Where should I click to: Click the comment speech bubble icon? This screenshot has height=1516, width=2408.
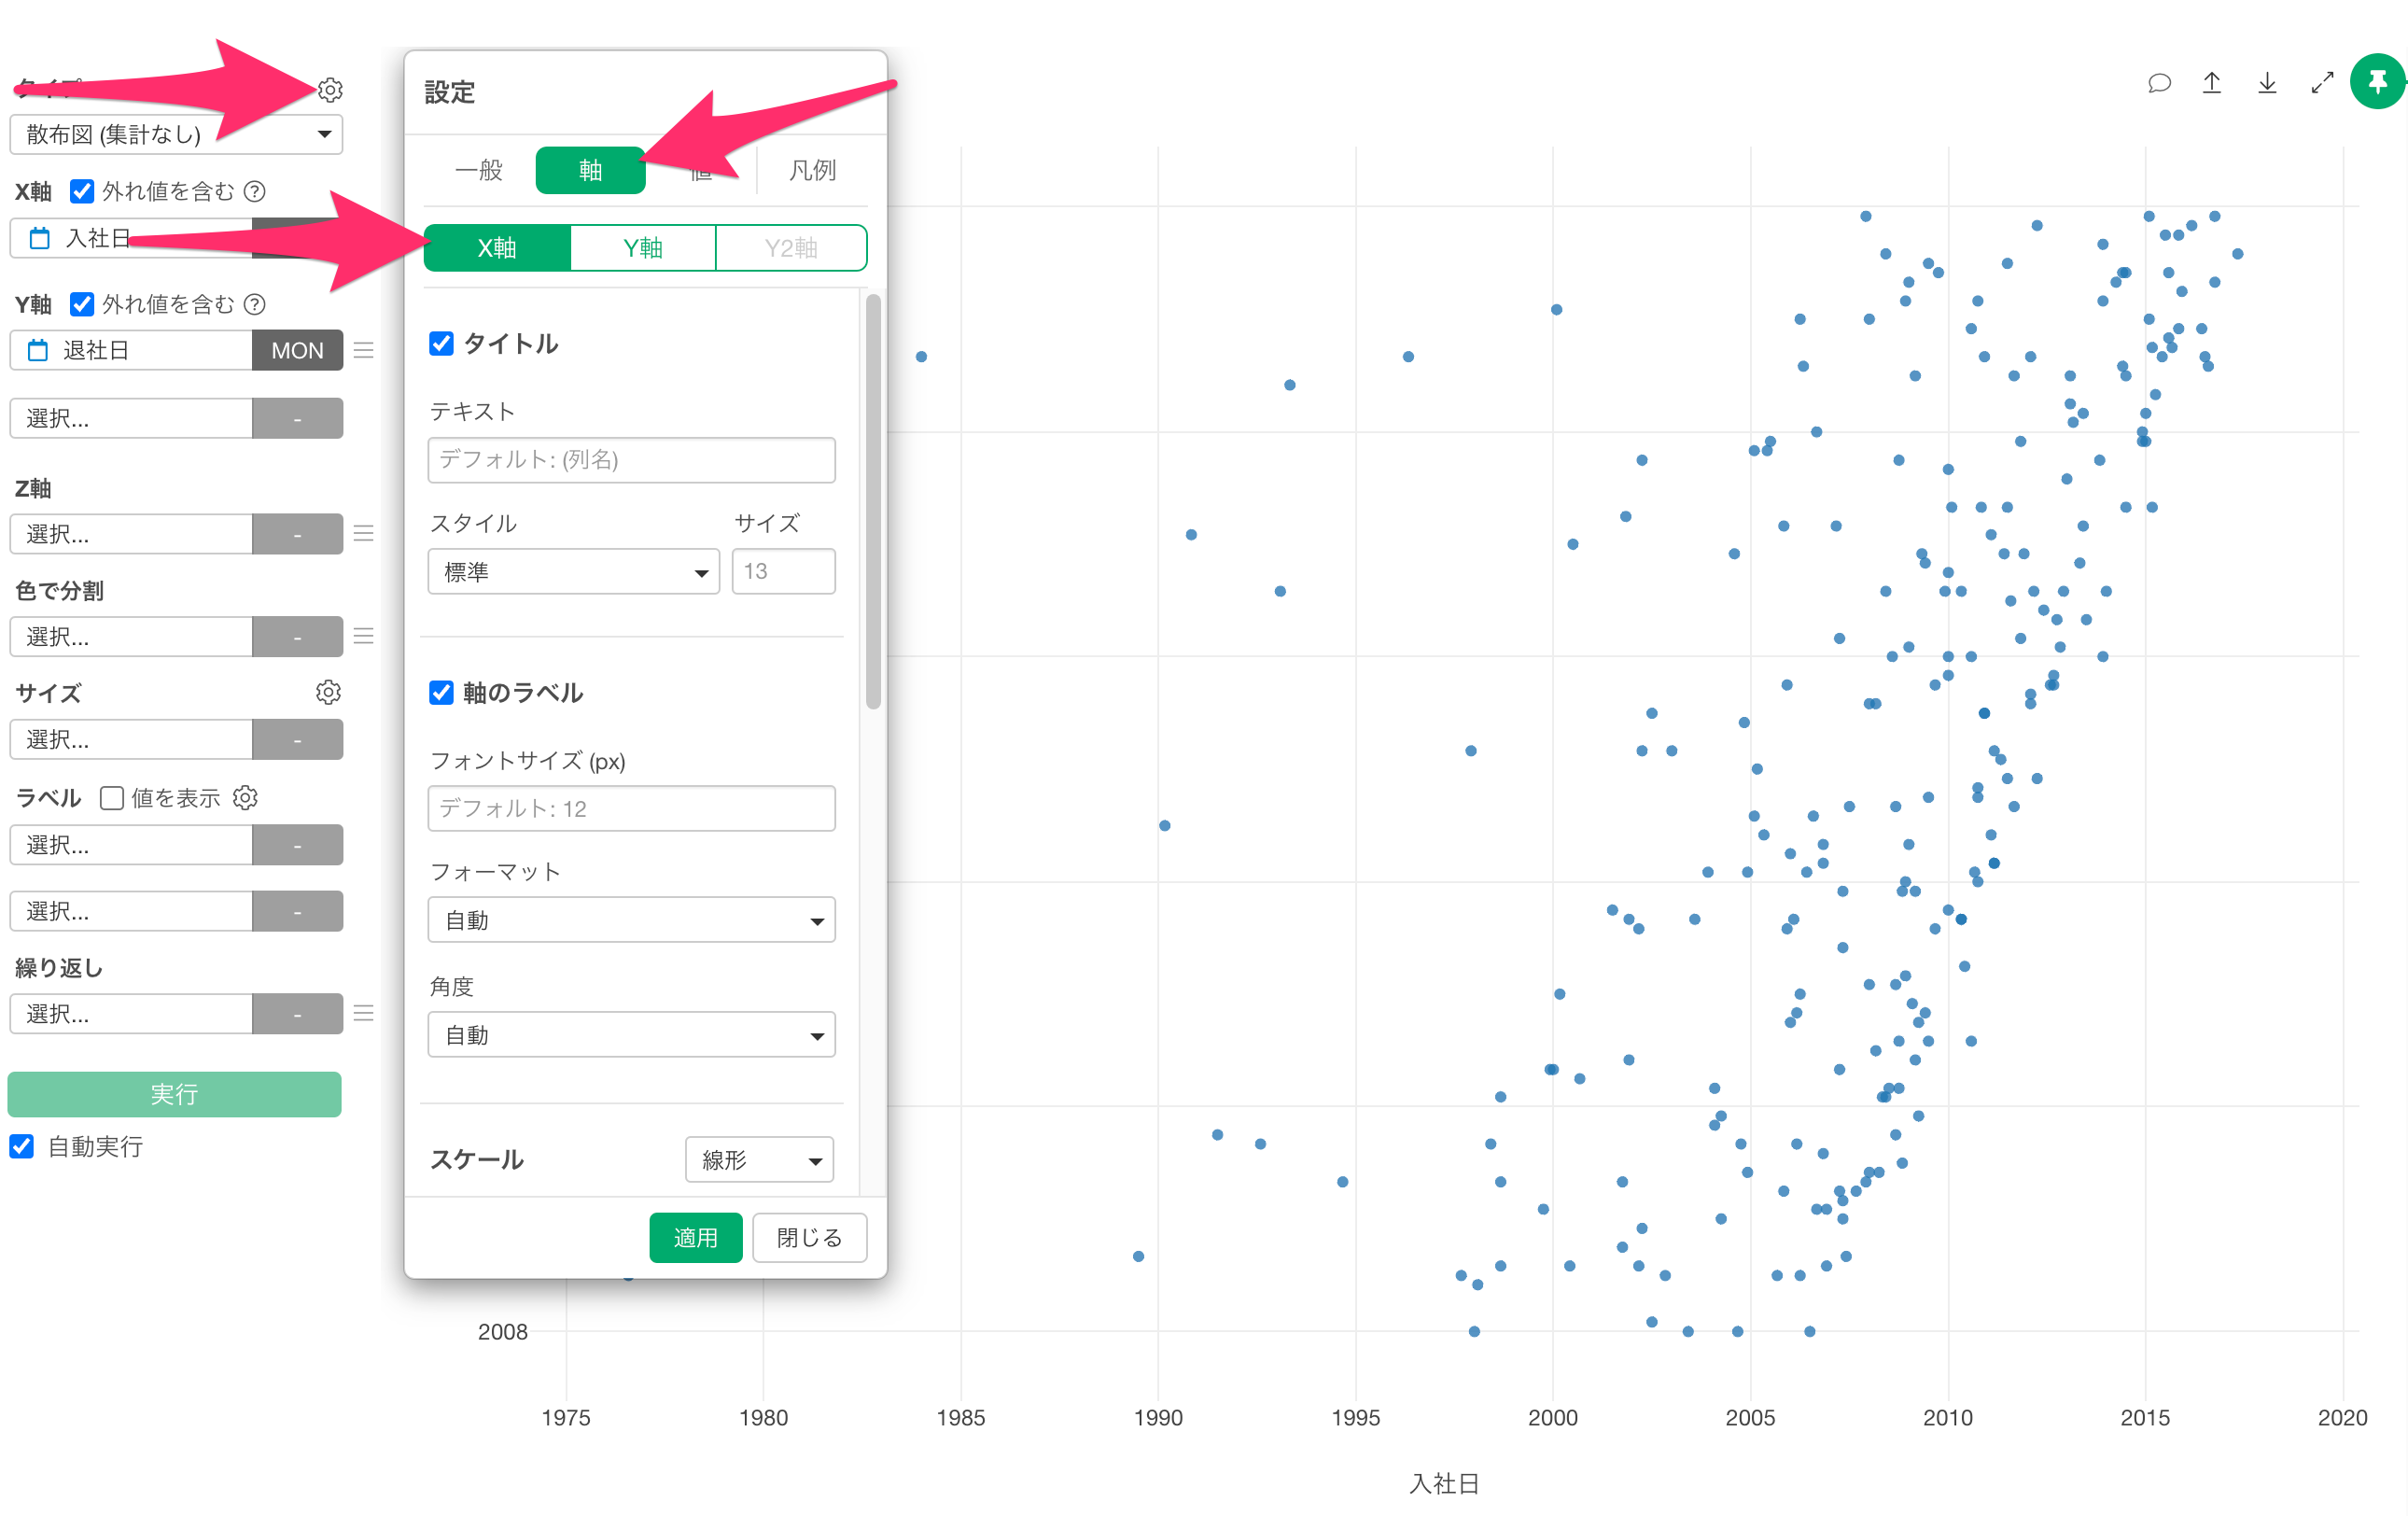2158,83
